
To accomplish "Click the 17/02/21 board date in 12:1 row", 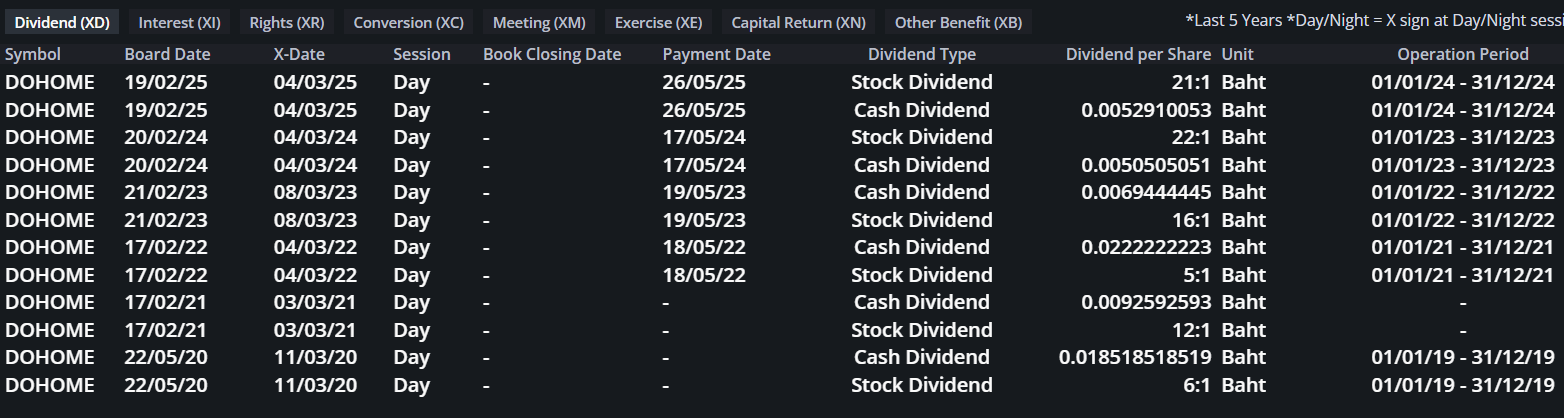I will pos(166,330).
